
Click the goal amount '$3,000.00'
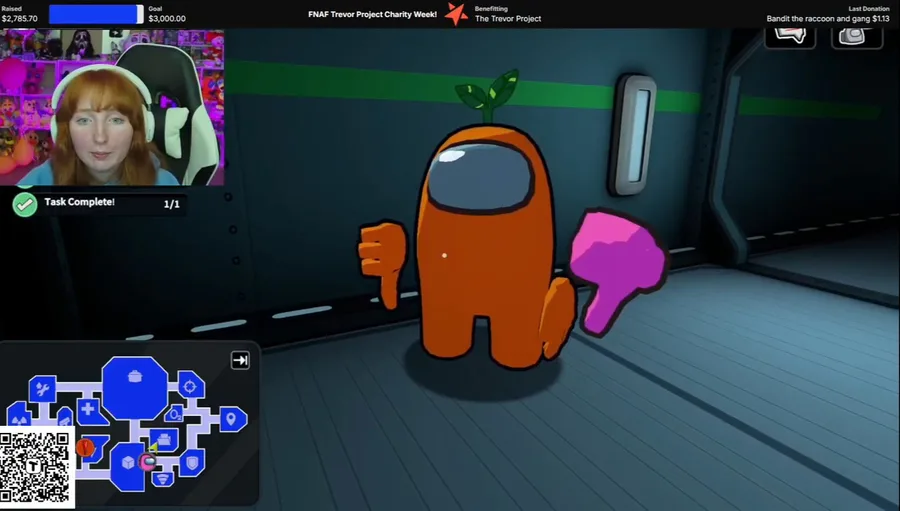pos(167,18)
